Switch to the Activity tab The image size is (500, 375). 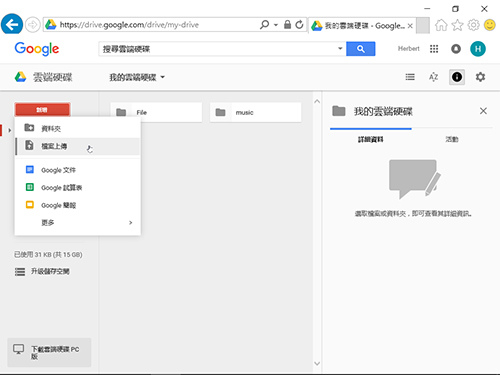click(x=452, y=139)
